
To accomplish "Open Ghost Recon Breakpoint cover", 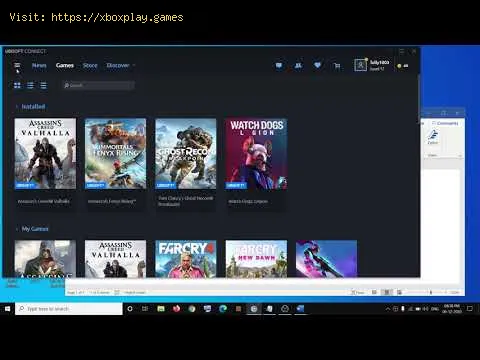I will [186, 154].
